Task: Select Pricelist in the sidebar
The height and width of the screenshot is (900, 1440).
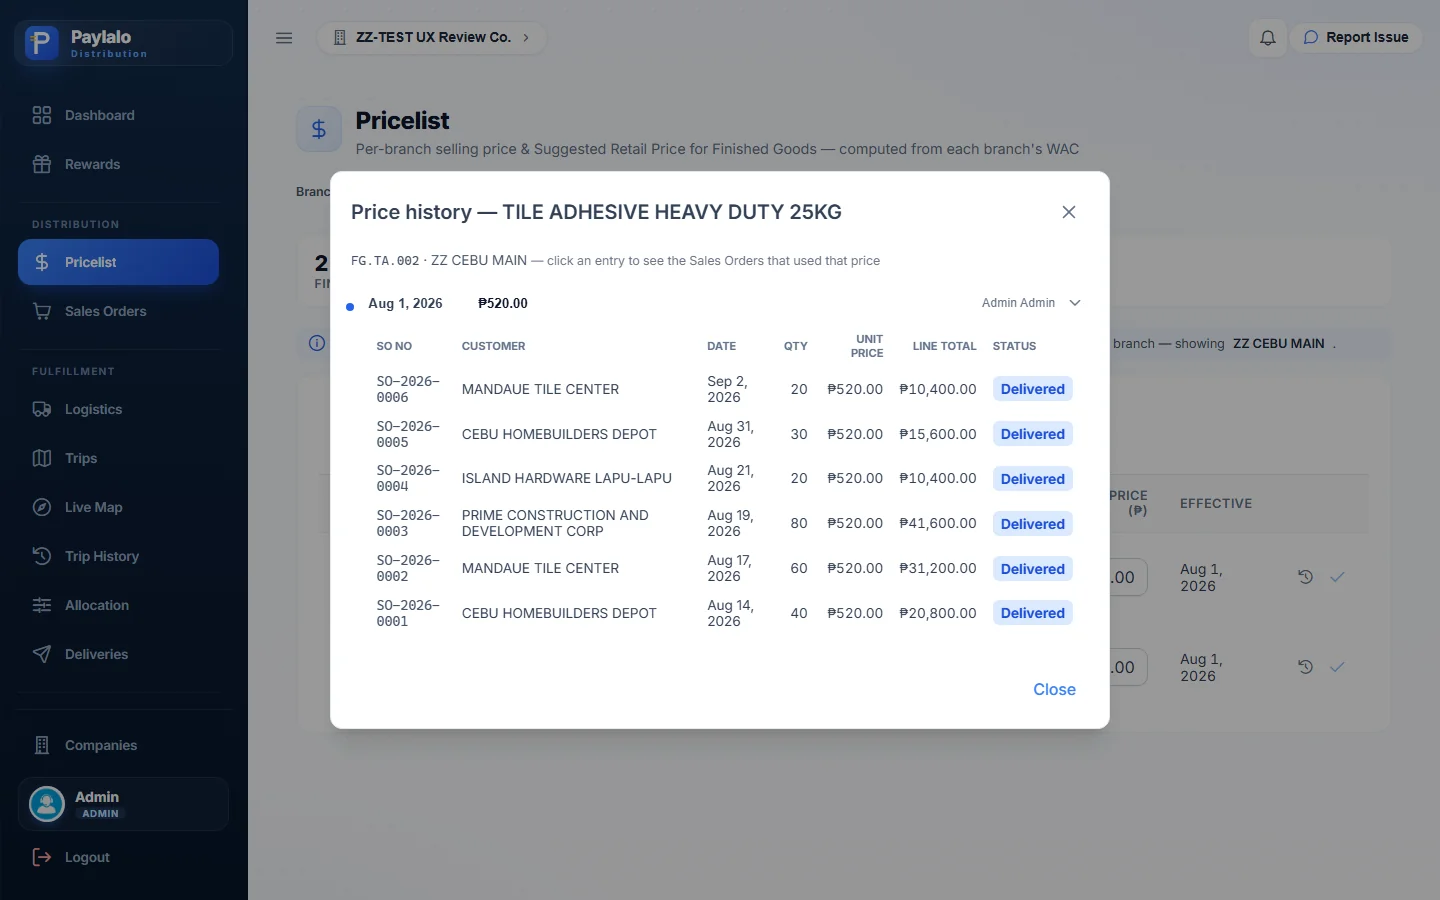Action: click(x=118, y=262)
